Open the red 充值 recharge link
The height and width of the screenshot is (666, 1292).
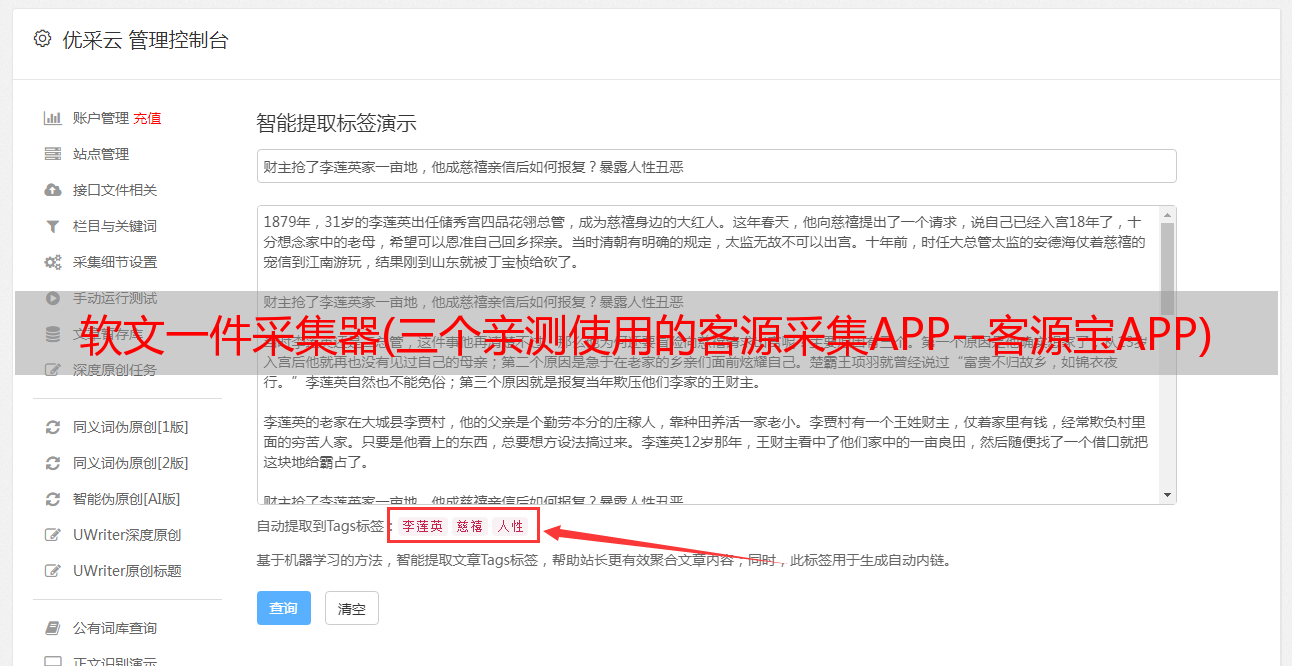[147, 118]
